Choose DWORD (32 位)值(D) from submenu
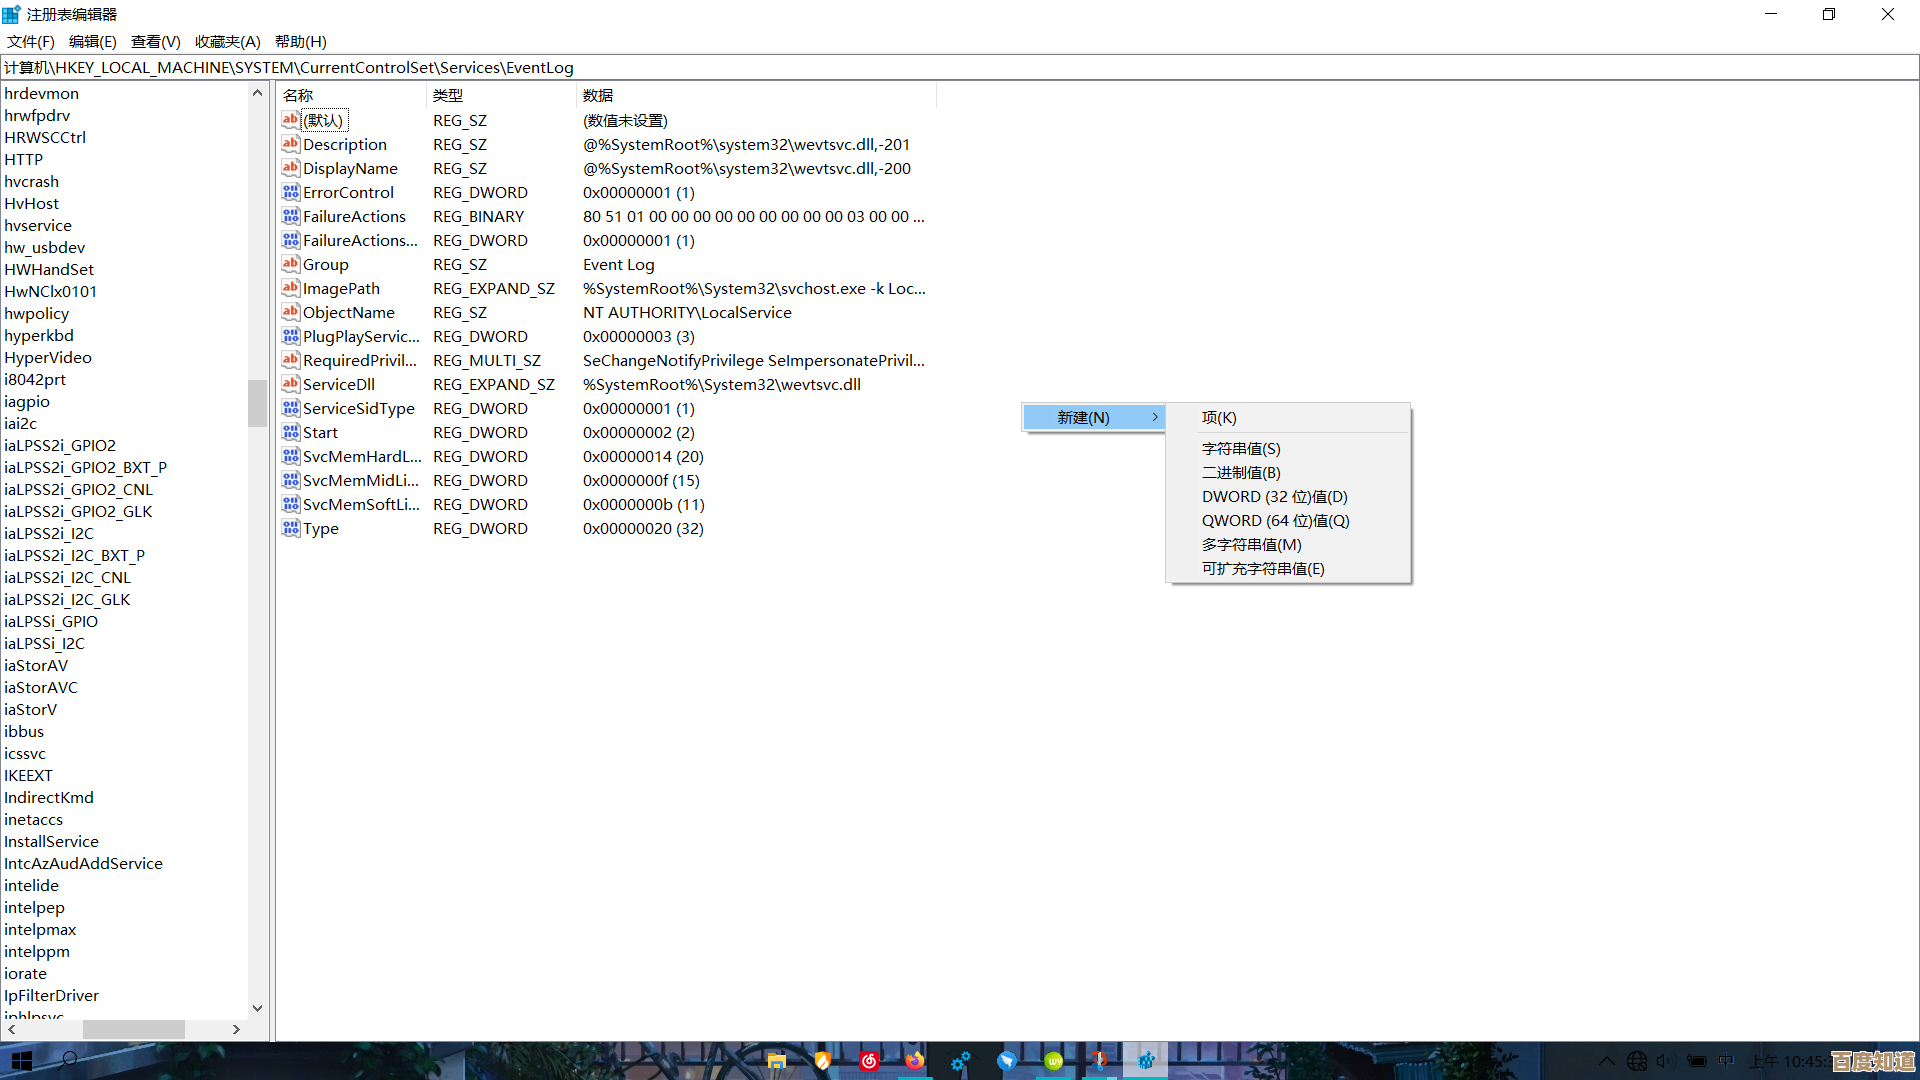This screenshot has width=1920, height=1080. click(1274, 497)
